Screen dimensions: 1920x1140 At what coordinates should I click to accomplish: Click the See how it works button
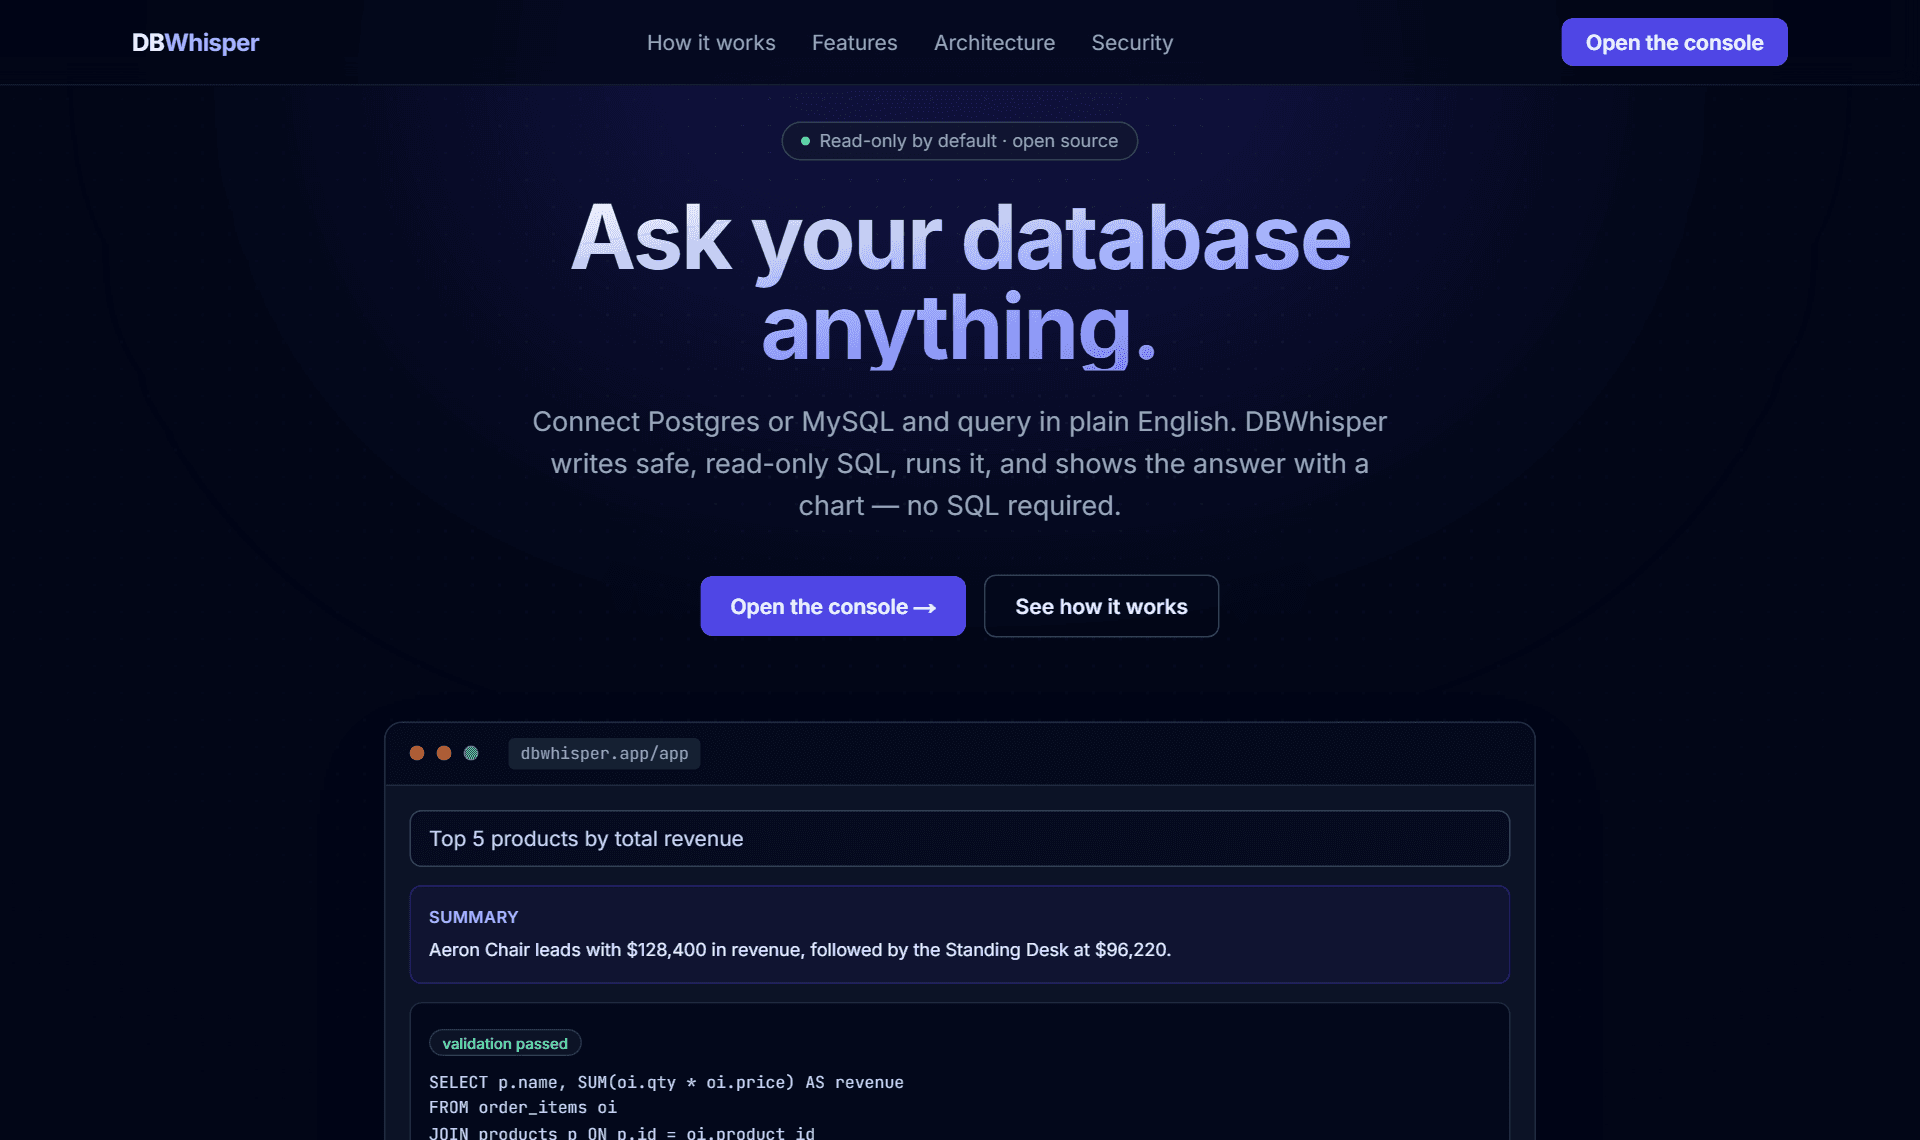(x=1101, y=606)
